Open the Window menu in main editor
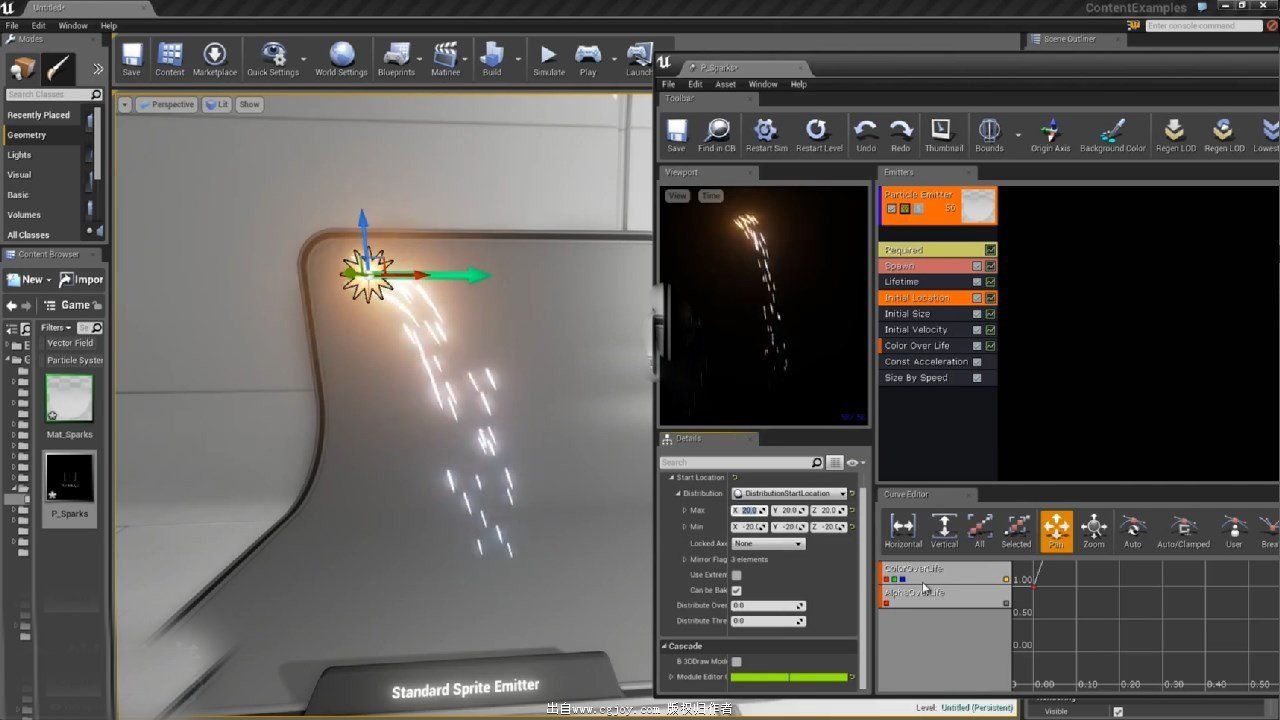 coord(73,25)
